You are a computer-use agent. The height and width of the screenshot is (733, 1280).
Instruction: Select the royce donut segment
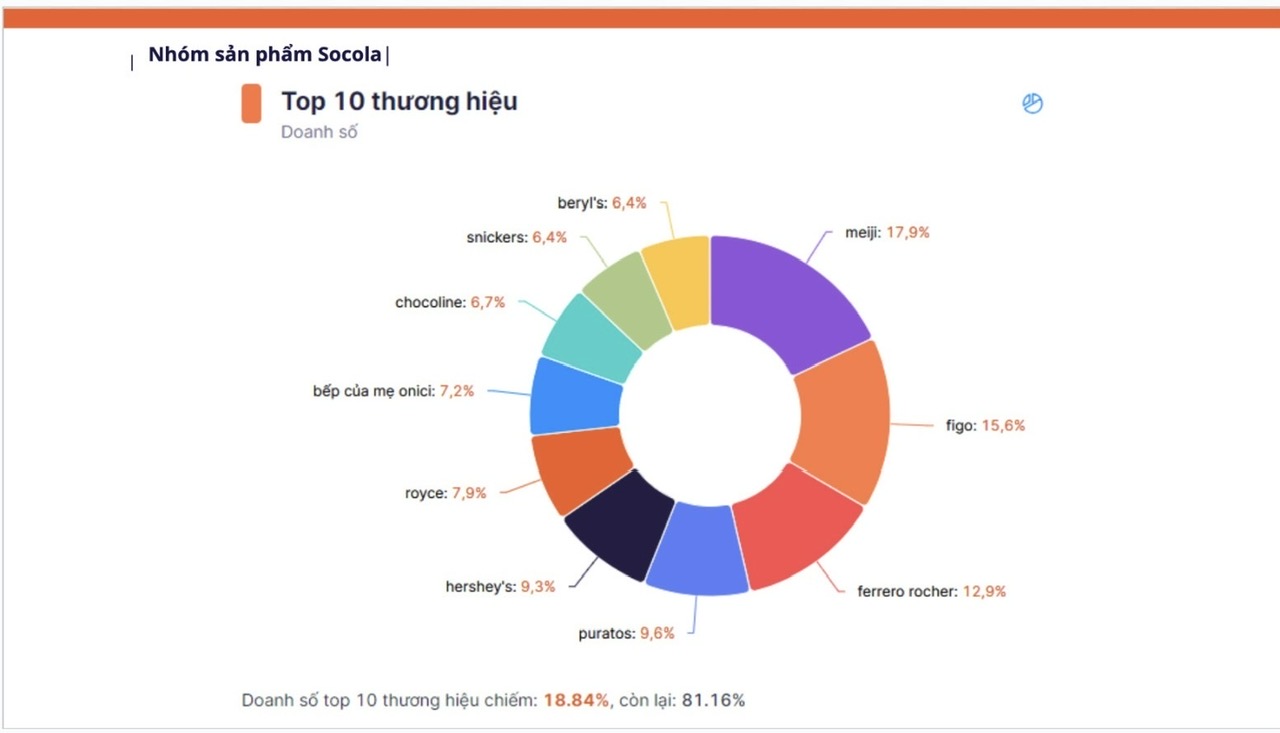578,470
